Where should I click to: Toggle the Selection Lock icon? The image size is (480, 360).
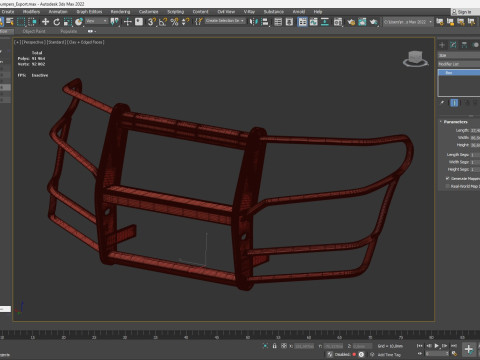[274, 346]
